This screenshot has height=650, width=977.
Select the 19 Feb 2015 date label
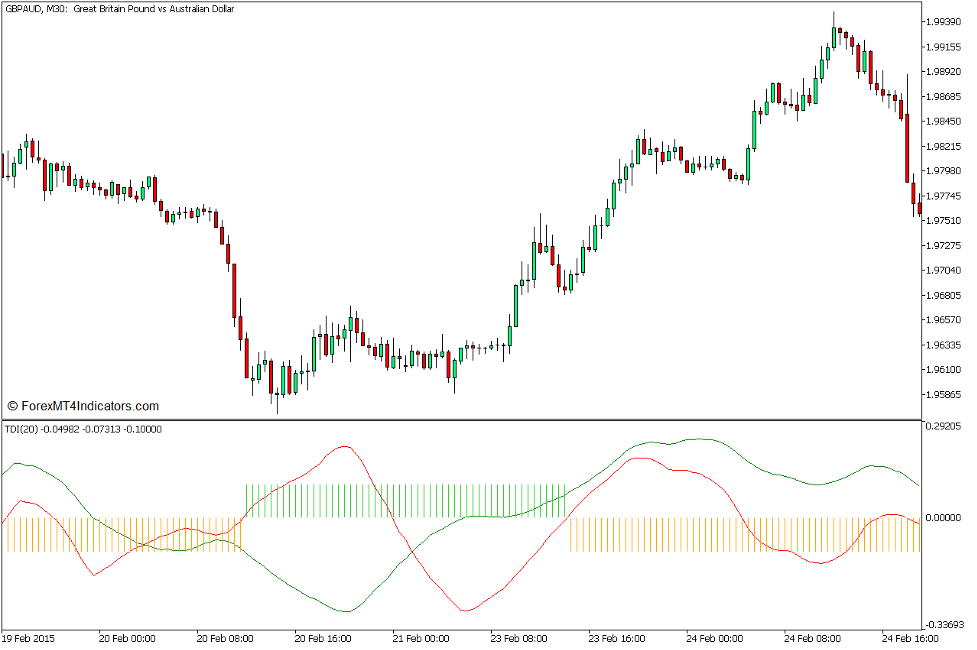tap(34, 637)
